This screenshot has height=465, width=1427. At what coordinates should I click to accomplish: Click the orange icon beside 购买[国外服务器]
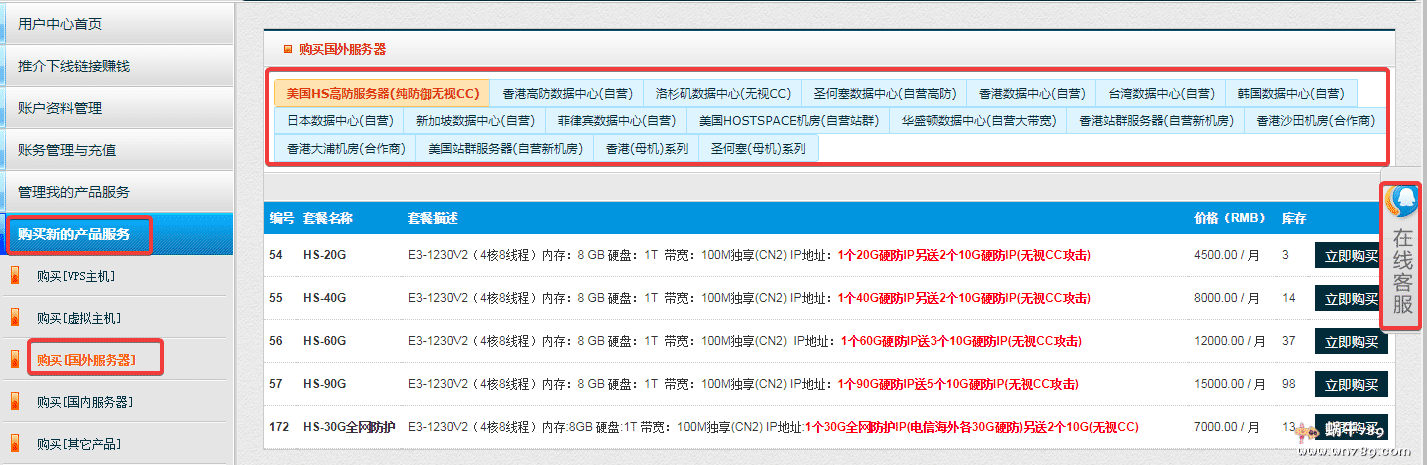coord(14,360)
